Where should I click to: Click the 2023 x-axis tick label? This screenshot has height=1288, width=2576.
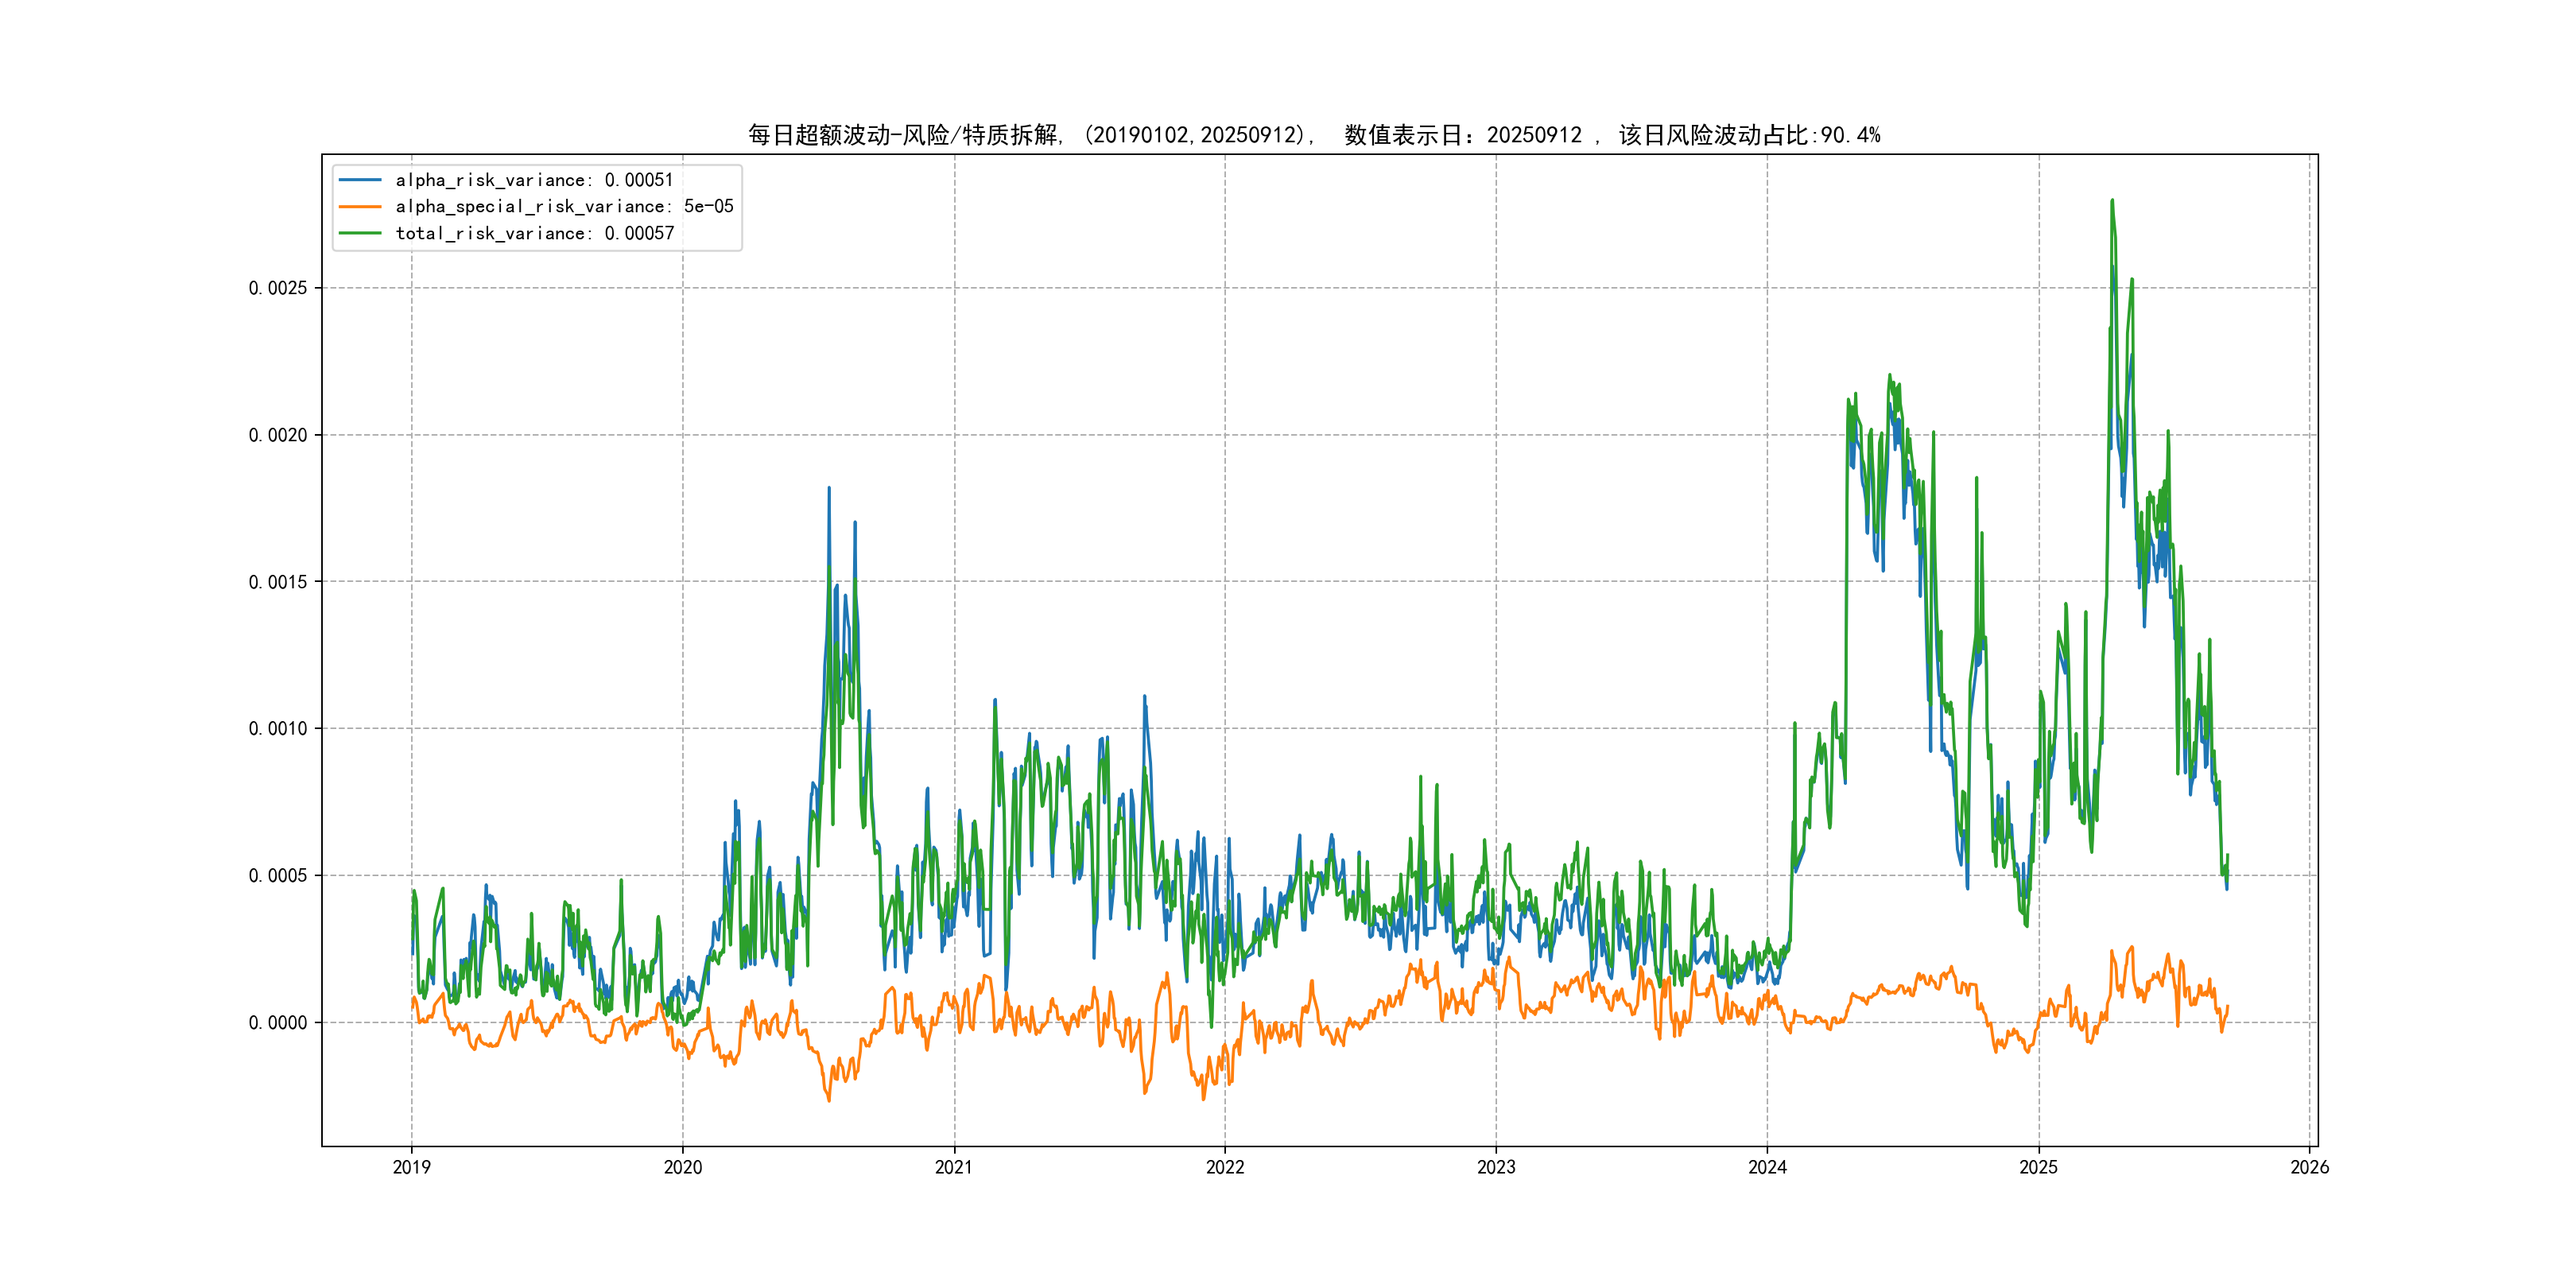1496,1167
